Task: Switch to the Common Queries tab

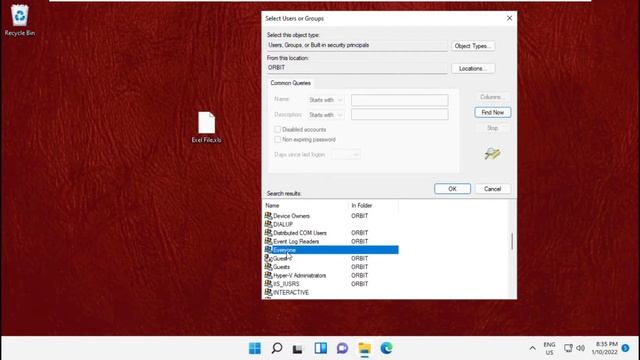Action: pos(290,83)
